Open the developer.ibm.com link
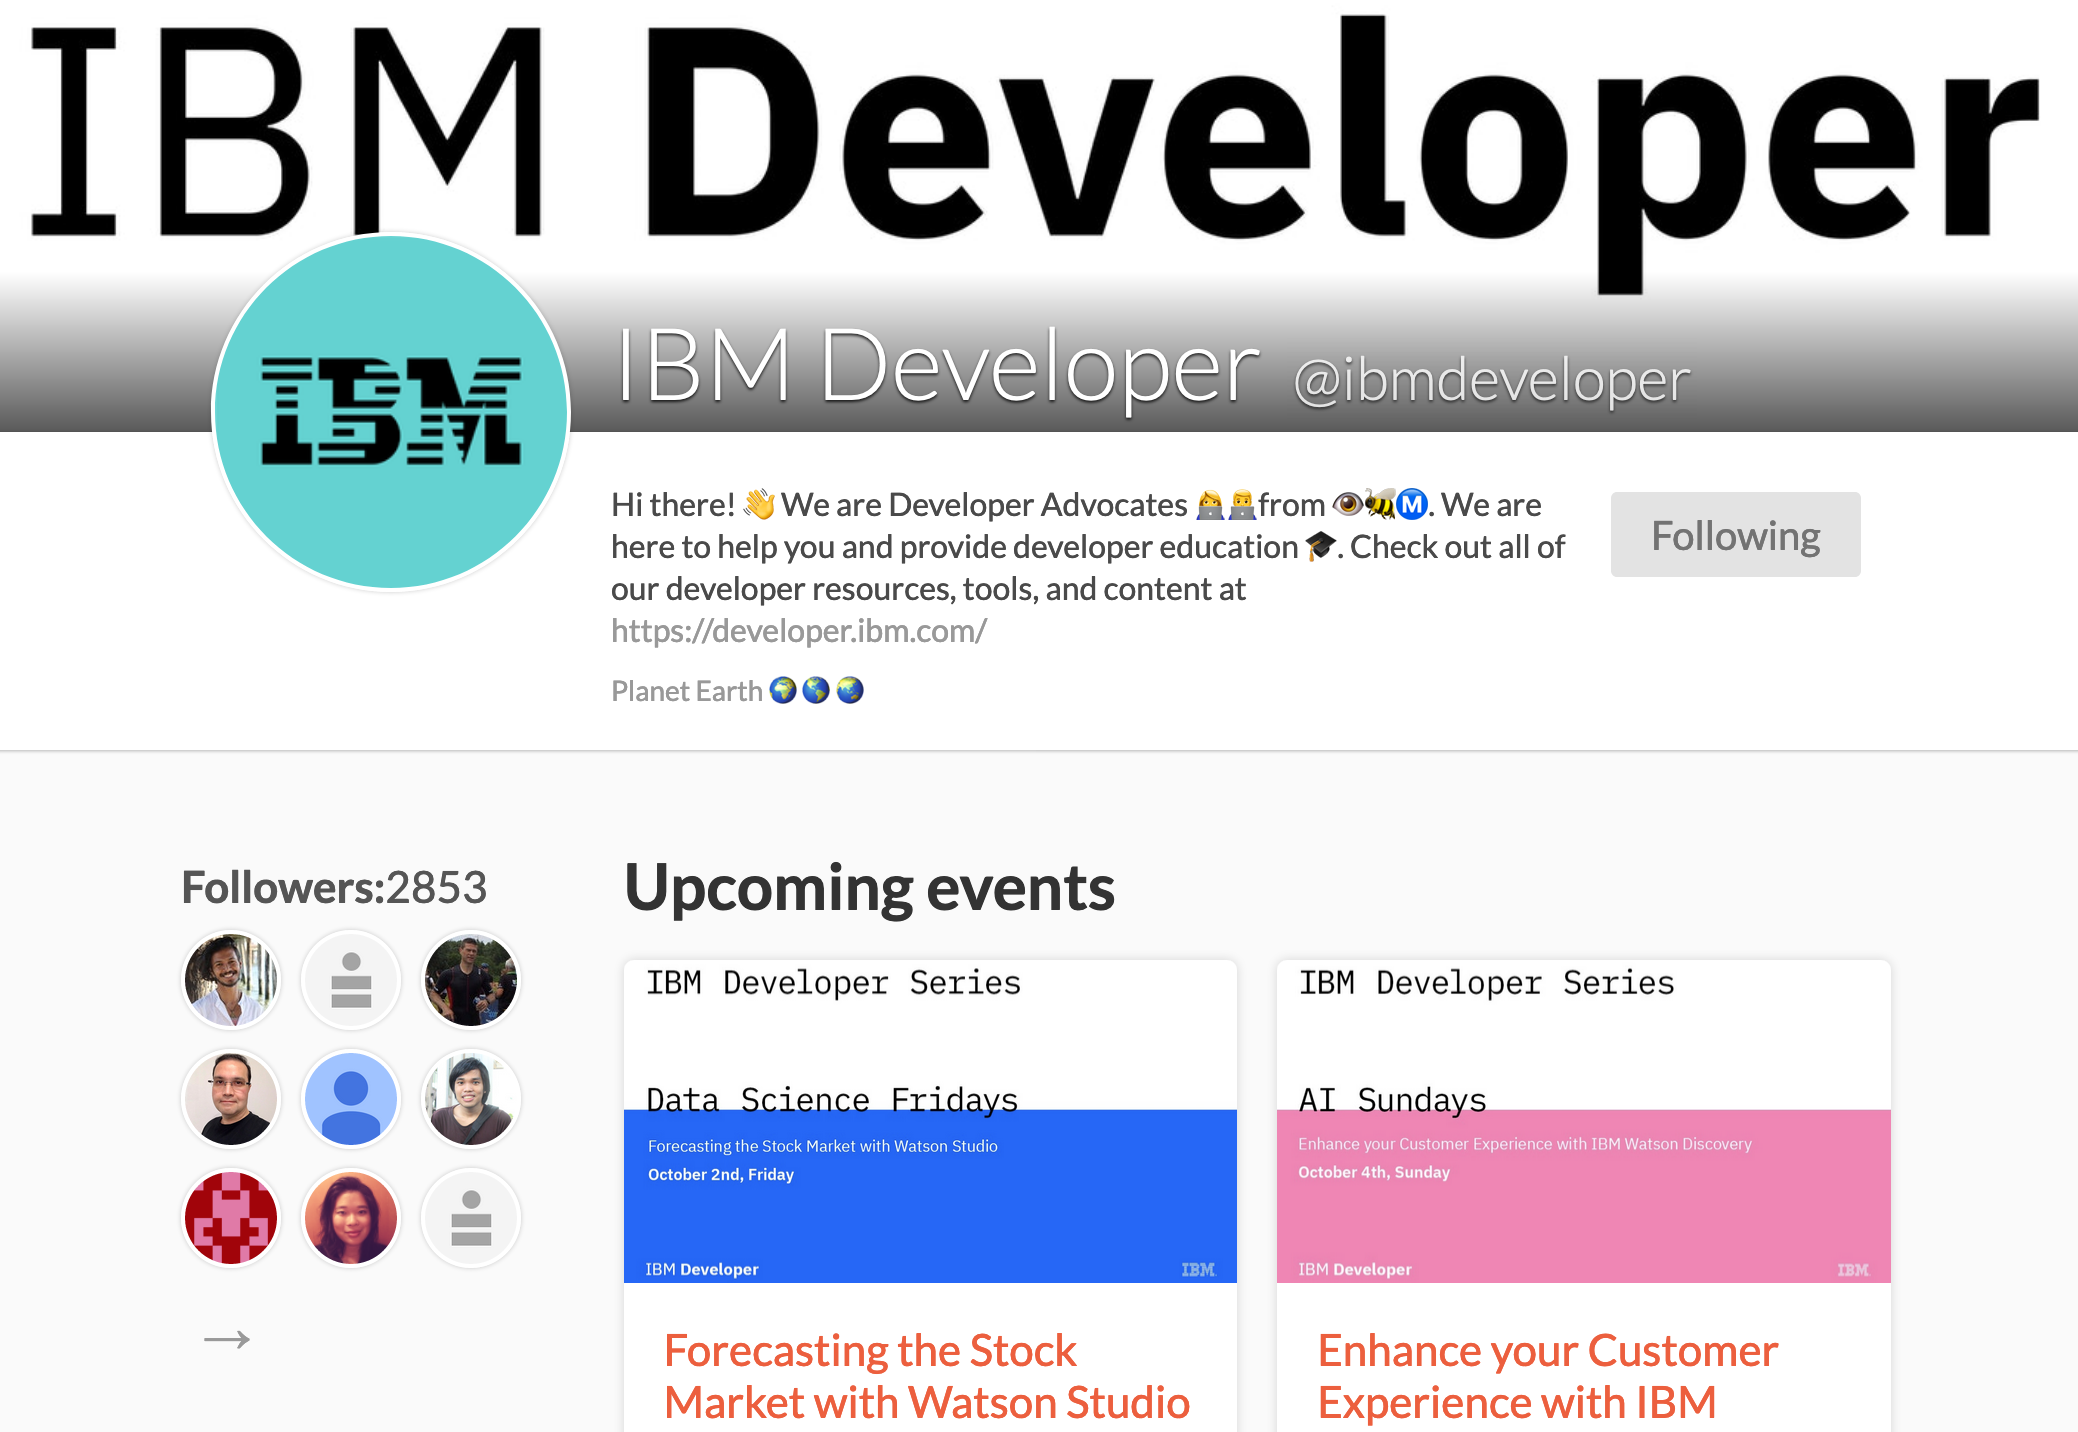Screen dimensions: 2078x1432 pyautogui.click(x=799, y=631)
